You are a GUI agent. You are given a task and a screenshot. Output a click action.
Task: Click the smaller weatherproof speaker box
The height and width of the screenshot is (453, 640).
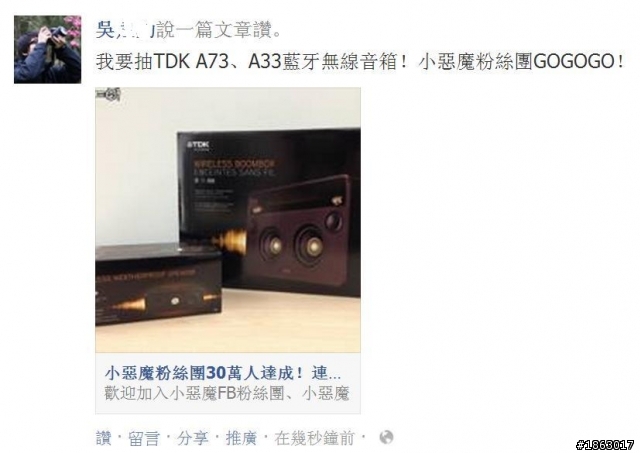pyautogui.click(x=158, y=284)
